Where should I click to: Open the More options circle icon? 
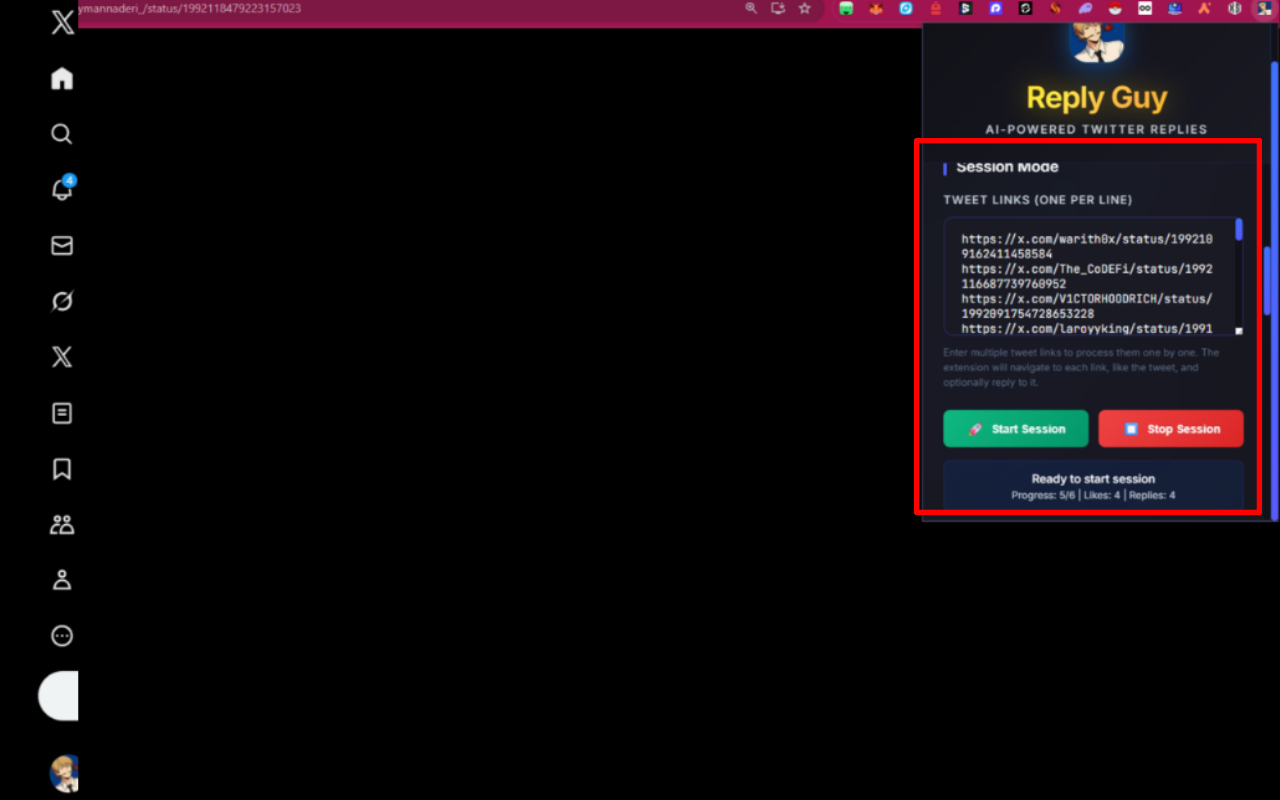tap(62, 636)
